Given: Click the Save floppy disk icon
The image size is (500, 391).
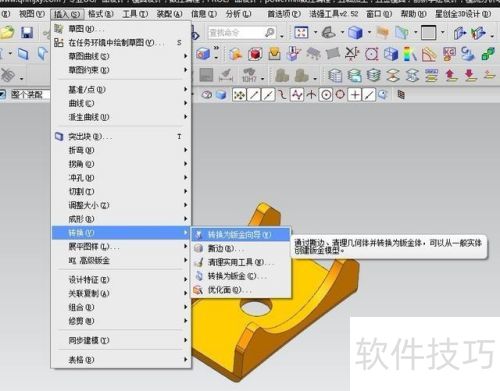Looking at the screenshot, I should point(27,32).
